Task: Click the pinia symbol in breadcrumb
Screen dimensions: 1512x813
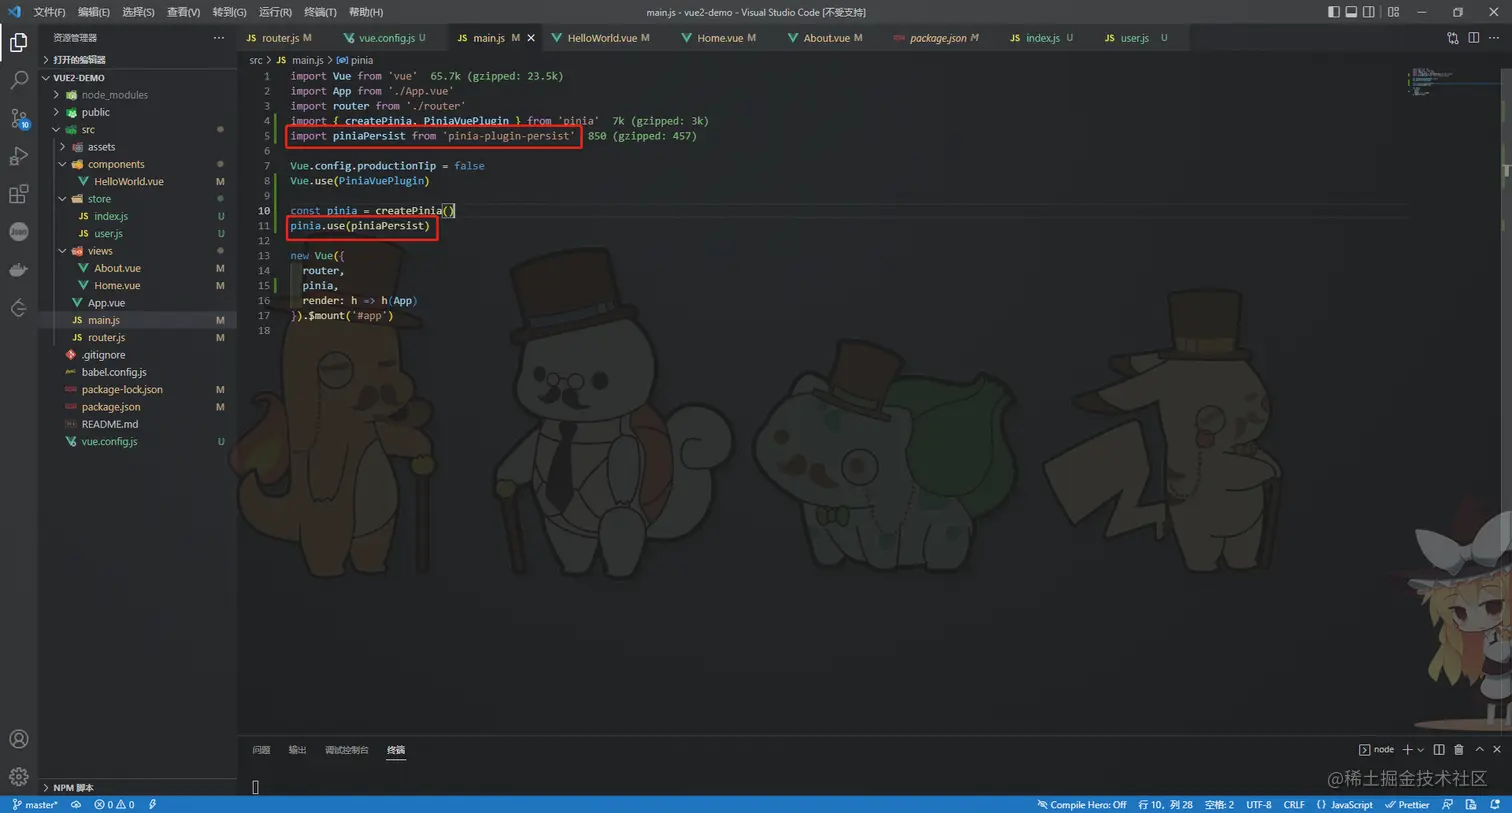Action: 355,60
